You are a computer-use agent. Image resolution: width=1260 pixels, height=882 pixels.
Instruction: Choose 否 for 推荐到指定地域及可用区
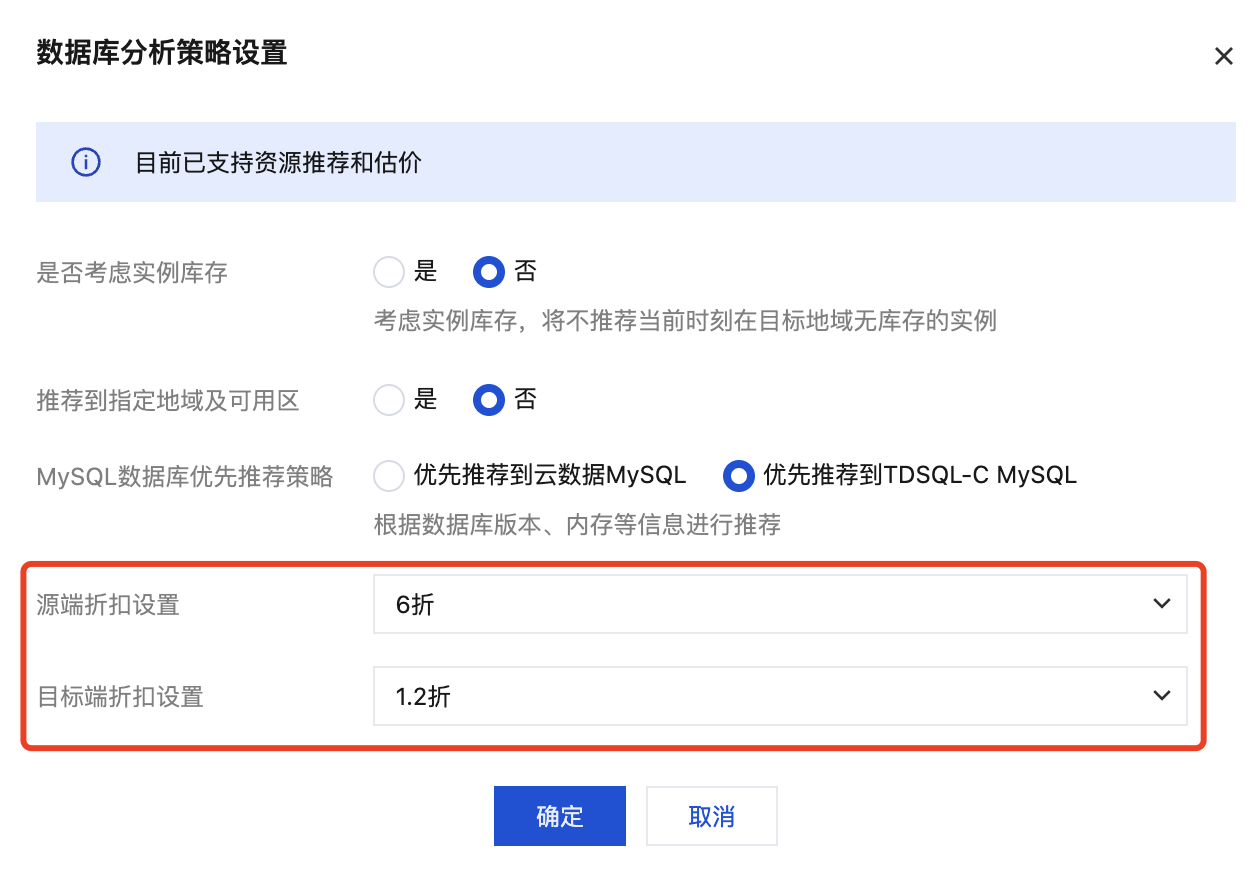(489, 401)
